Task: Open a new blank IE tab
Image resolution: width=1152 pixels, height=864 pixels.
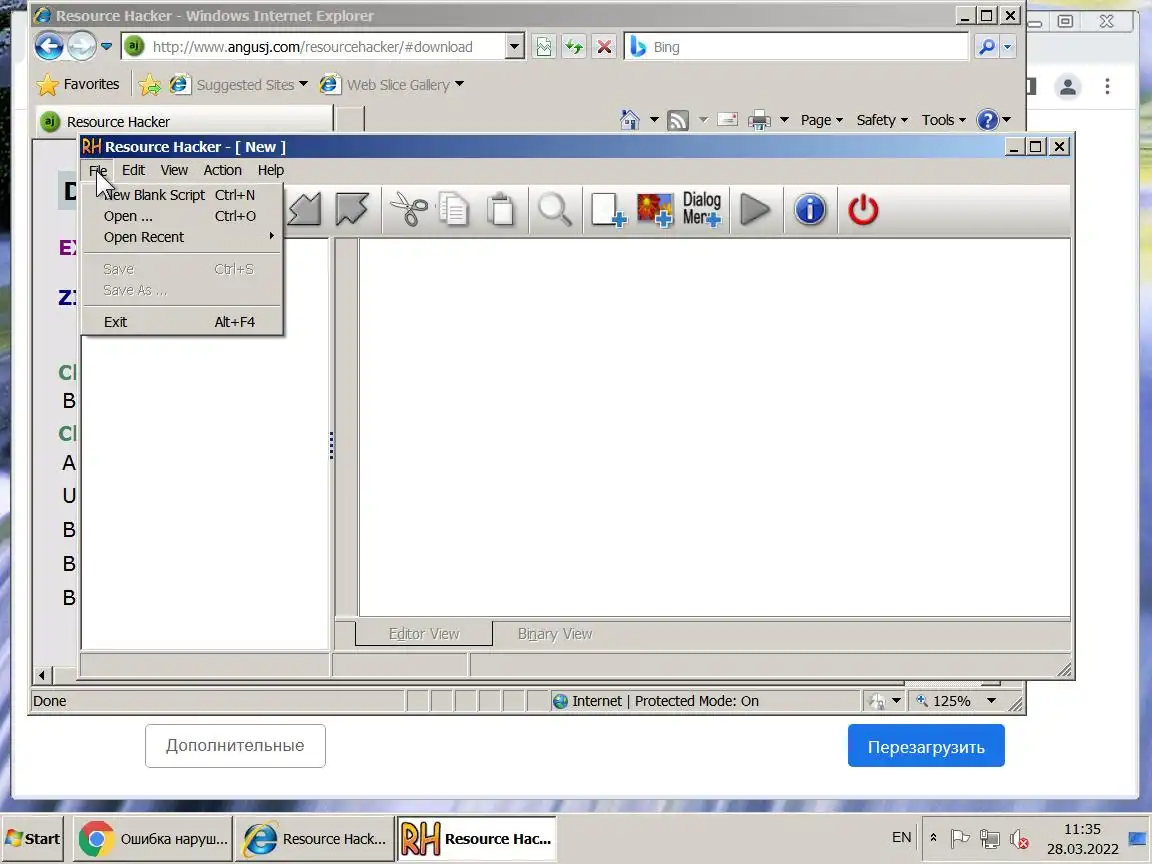Action: (350, 120)
